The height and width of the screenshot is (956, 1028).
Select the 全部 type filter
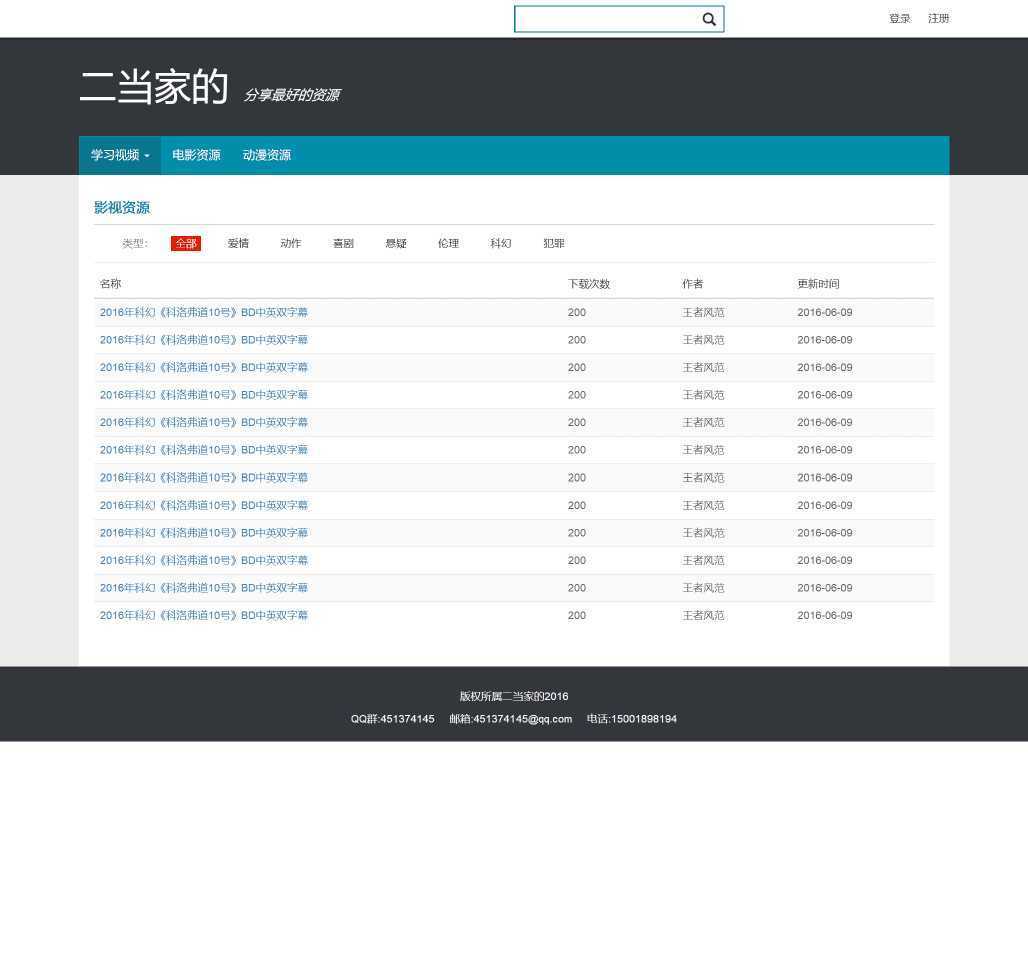pos(186,243)
